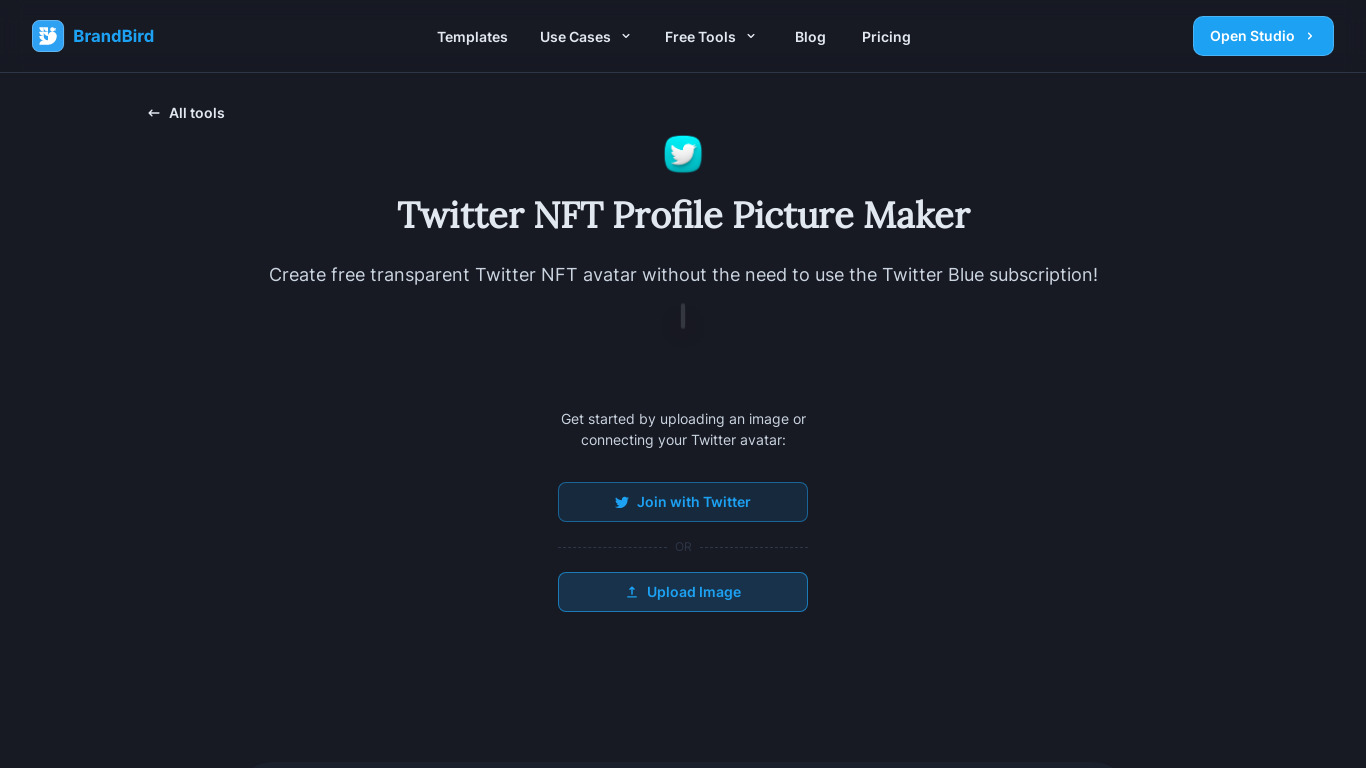
Task: Expand the Free Tools chevron arrow
Action: pos(751,36)
